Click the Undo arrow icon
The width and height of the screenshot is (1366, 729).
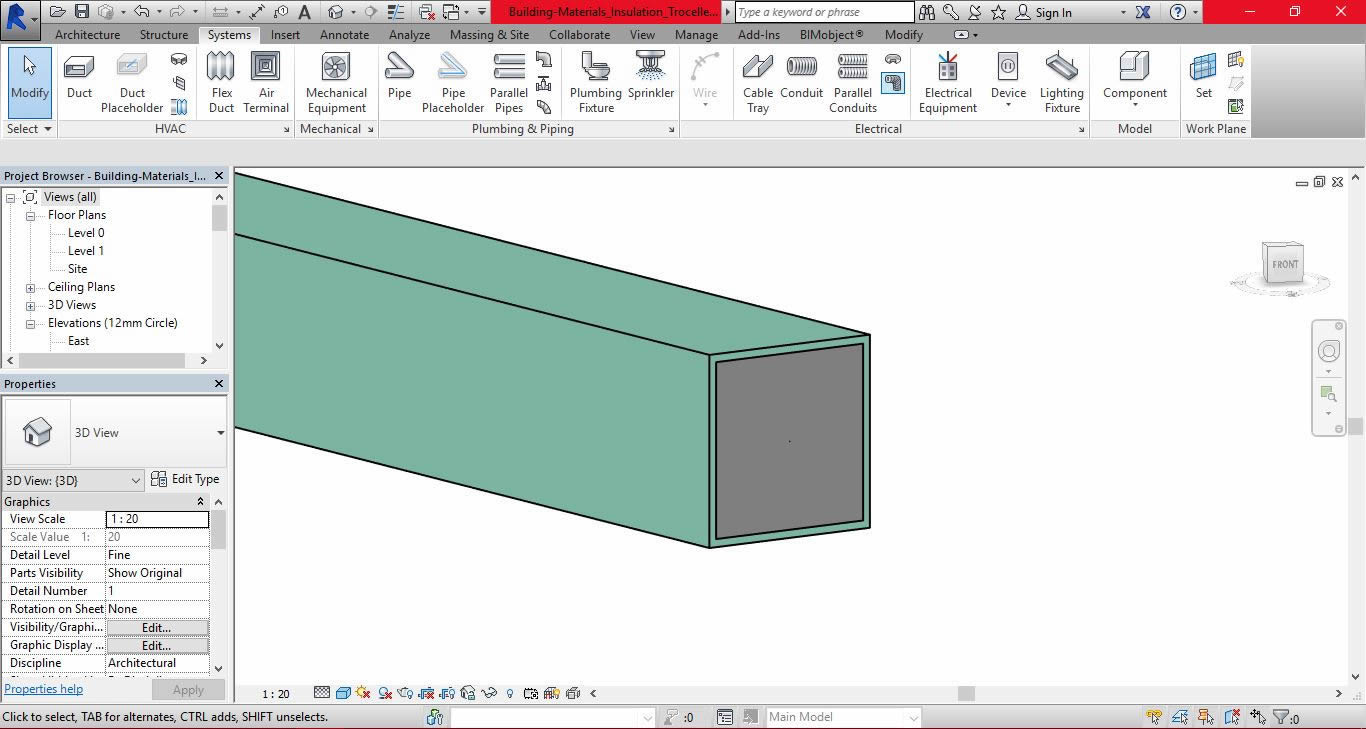(141, 12)
